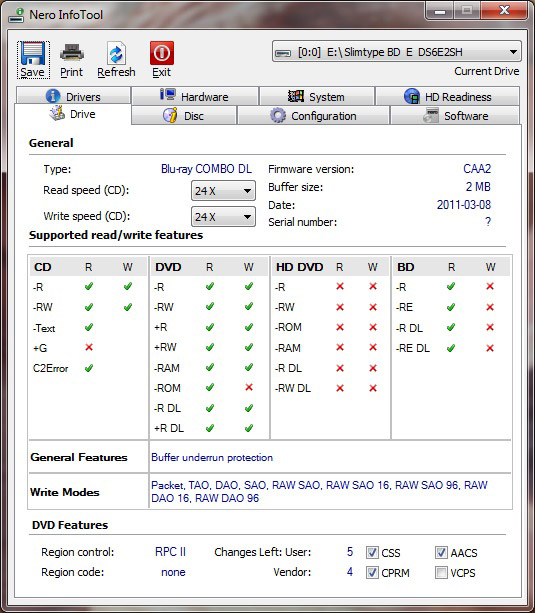Click the Configuration tab gear icon
Screen dimensions: 535x613
coord(278,115)
